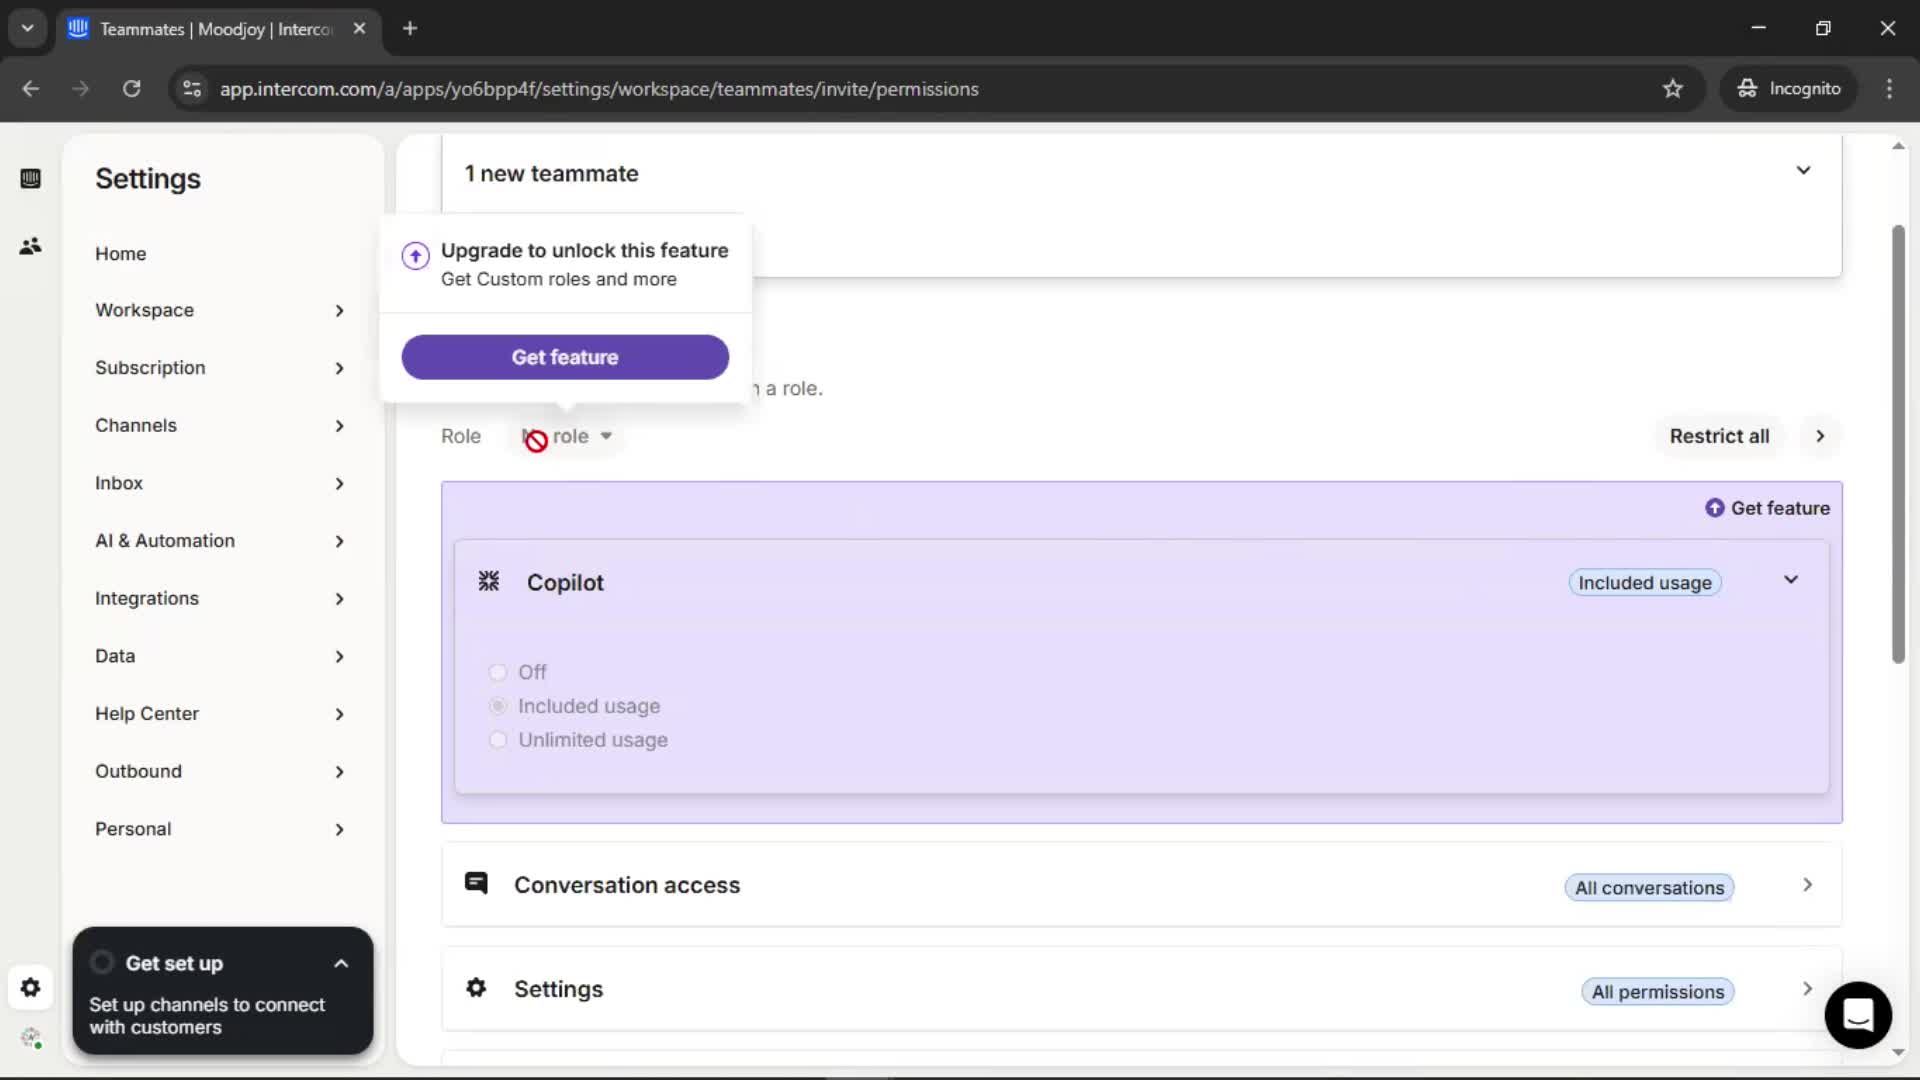1920x1080 pixels.
Task: Open the Intercom inbox icon in left rail
Action: coord(30,178)
